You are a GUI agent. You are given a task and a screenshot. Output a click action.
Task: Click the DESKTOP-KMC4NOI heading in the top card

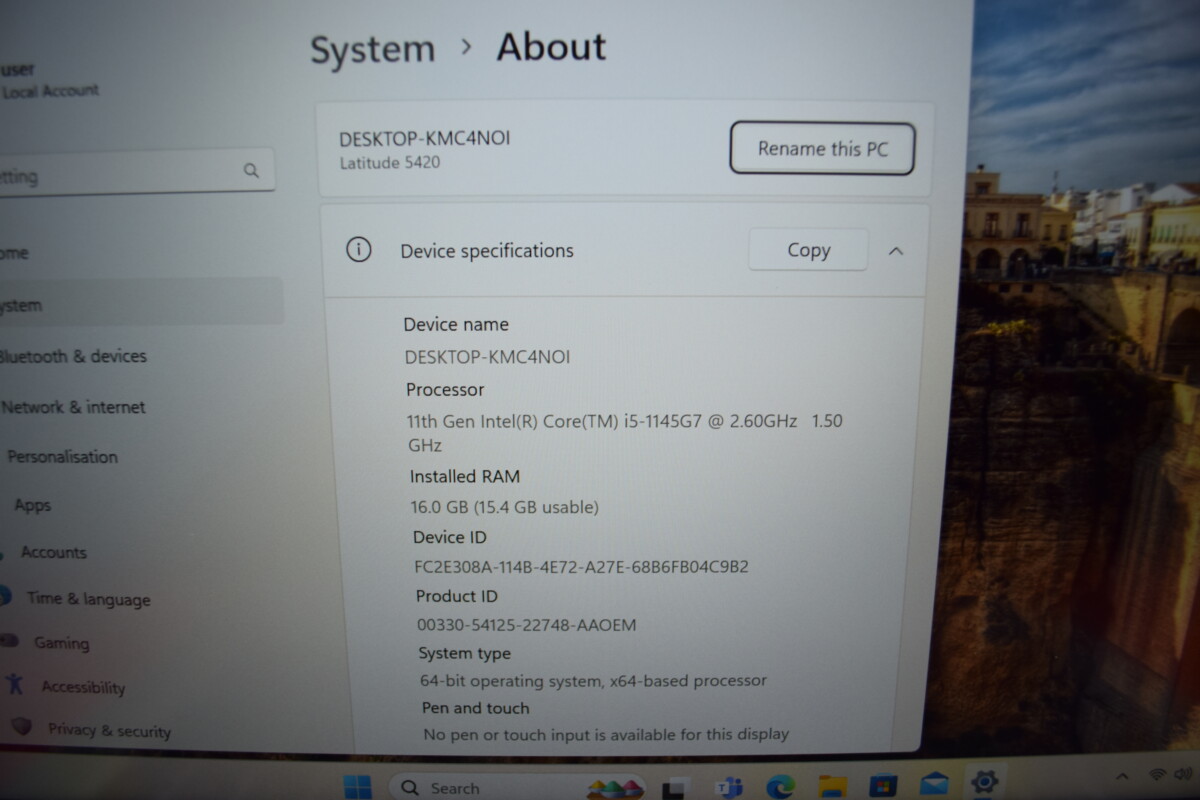[x=424, y=138]
